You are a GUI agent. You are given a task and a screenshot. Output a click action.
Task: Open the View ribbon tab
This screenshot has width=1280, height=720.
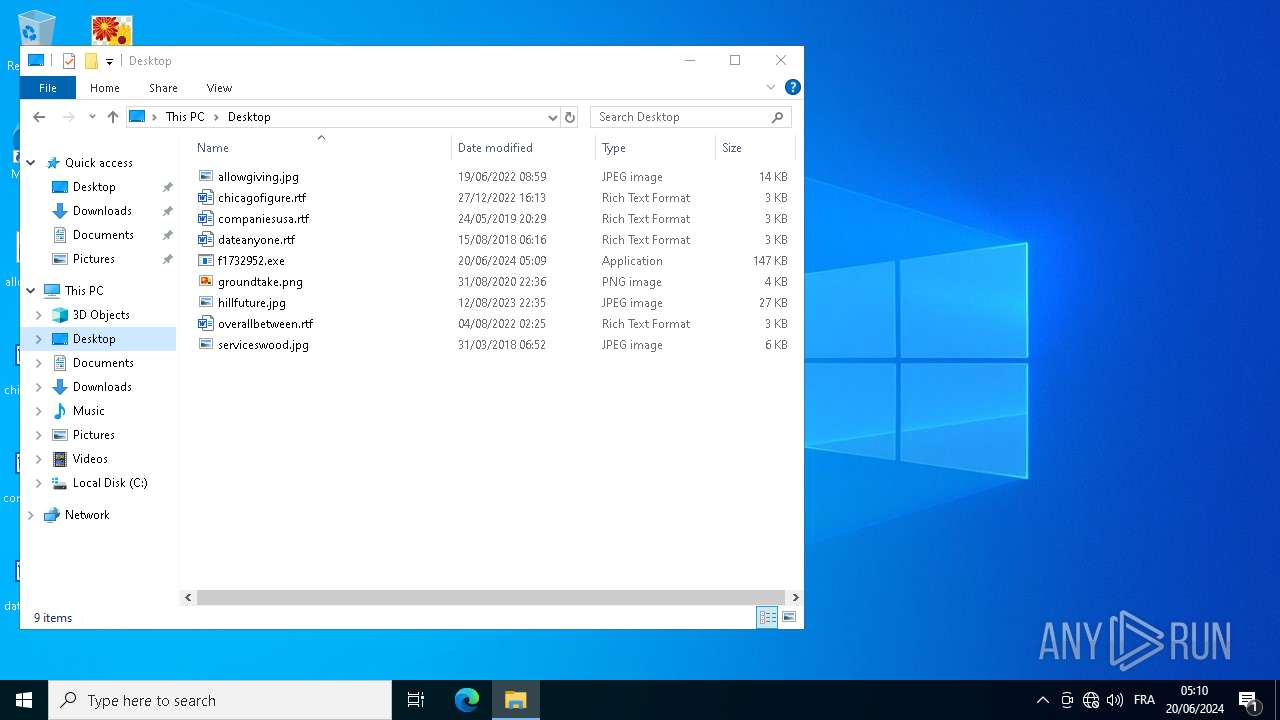tap(219, 88)
